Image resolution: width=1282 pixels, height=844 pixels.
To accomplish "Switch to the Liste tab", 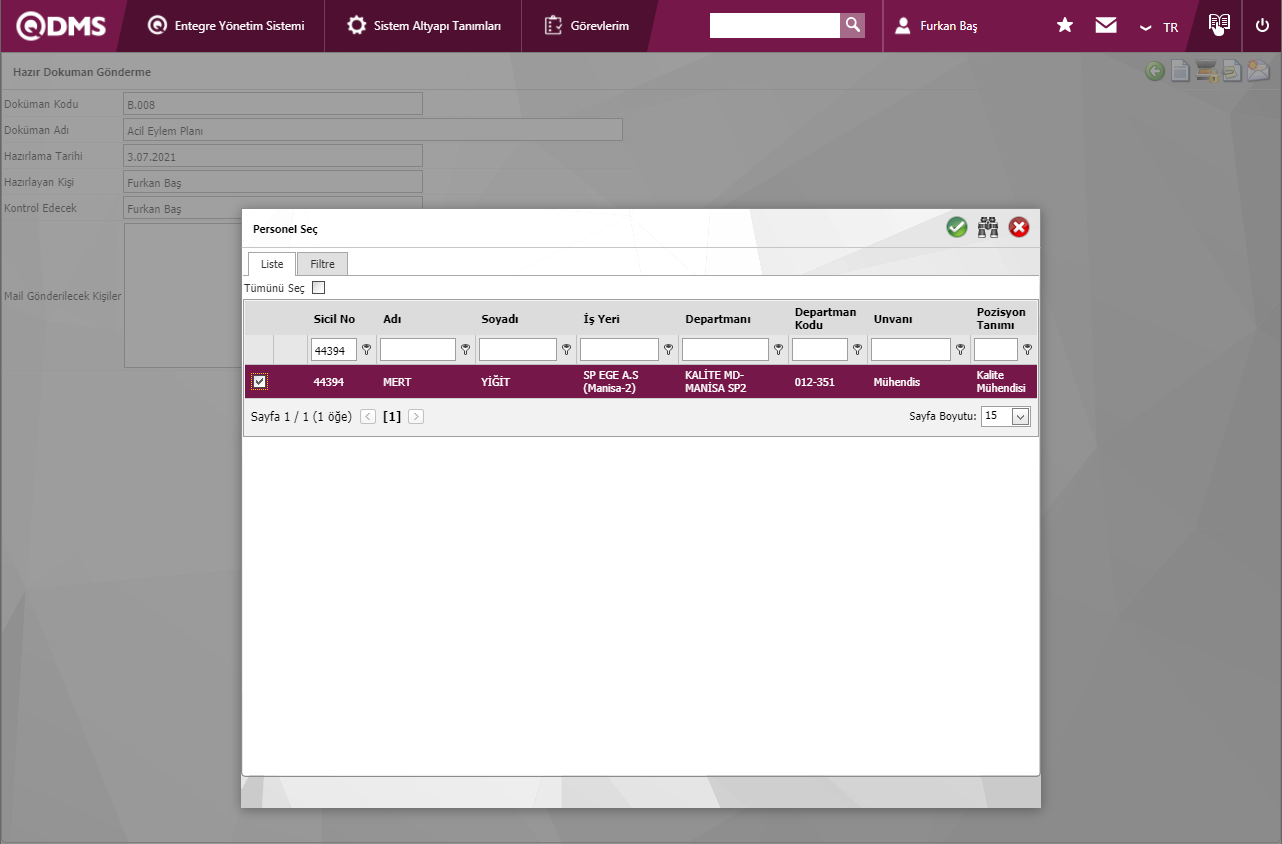I will (272, 265).
